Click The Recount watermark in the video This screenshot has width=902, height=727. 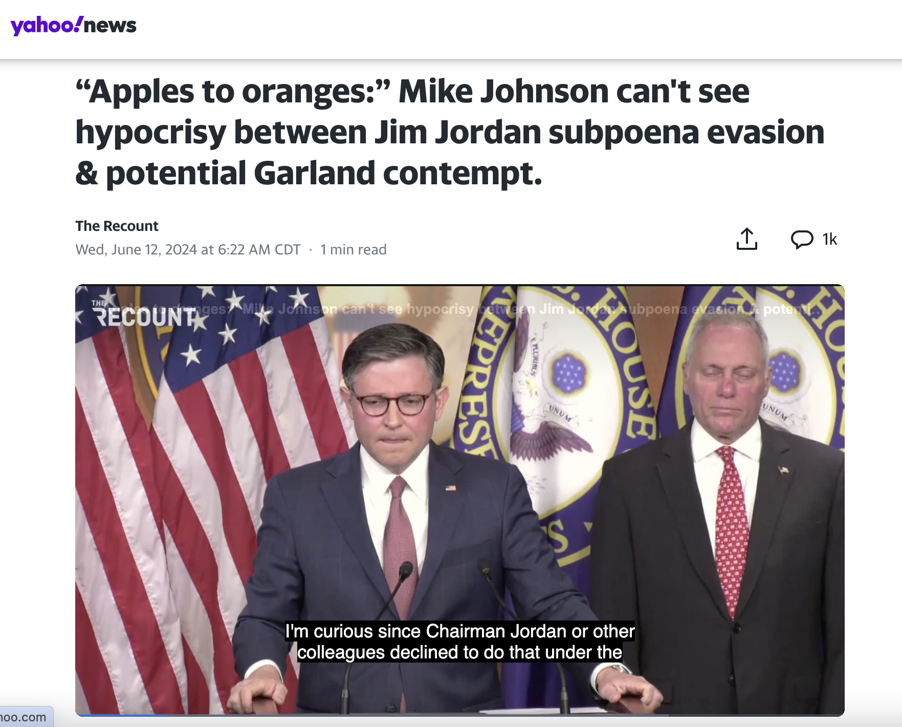point(143,314)
